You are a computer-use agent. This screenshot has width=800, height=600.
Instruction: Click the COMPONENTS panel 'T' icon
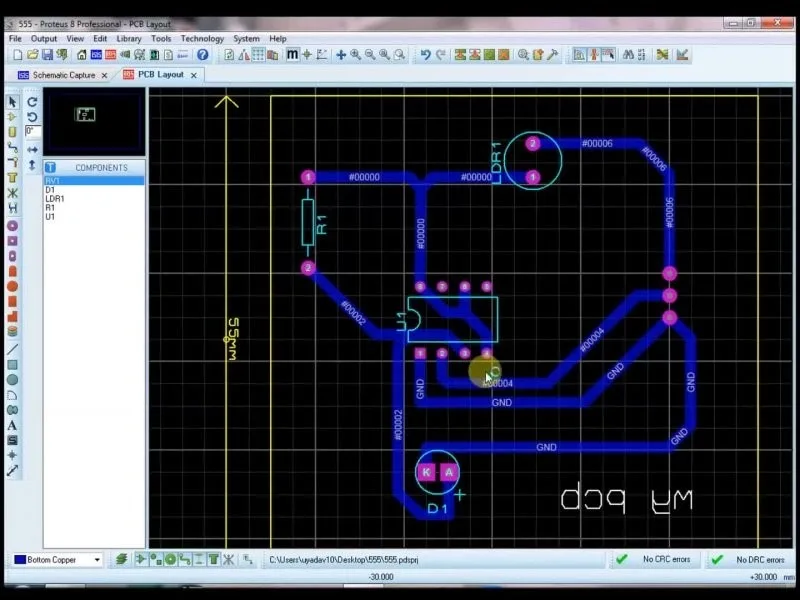(x=50, y=167)
